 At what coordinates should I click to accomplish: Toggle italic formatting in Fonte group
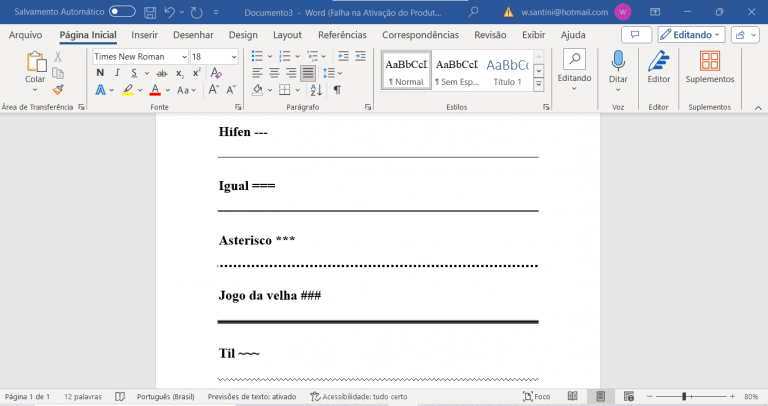coord(117,73)
